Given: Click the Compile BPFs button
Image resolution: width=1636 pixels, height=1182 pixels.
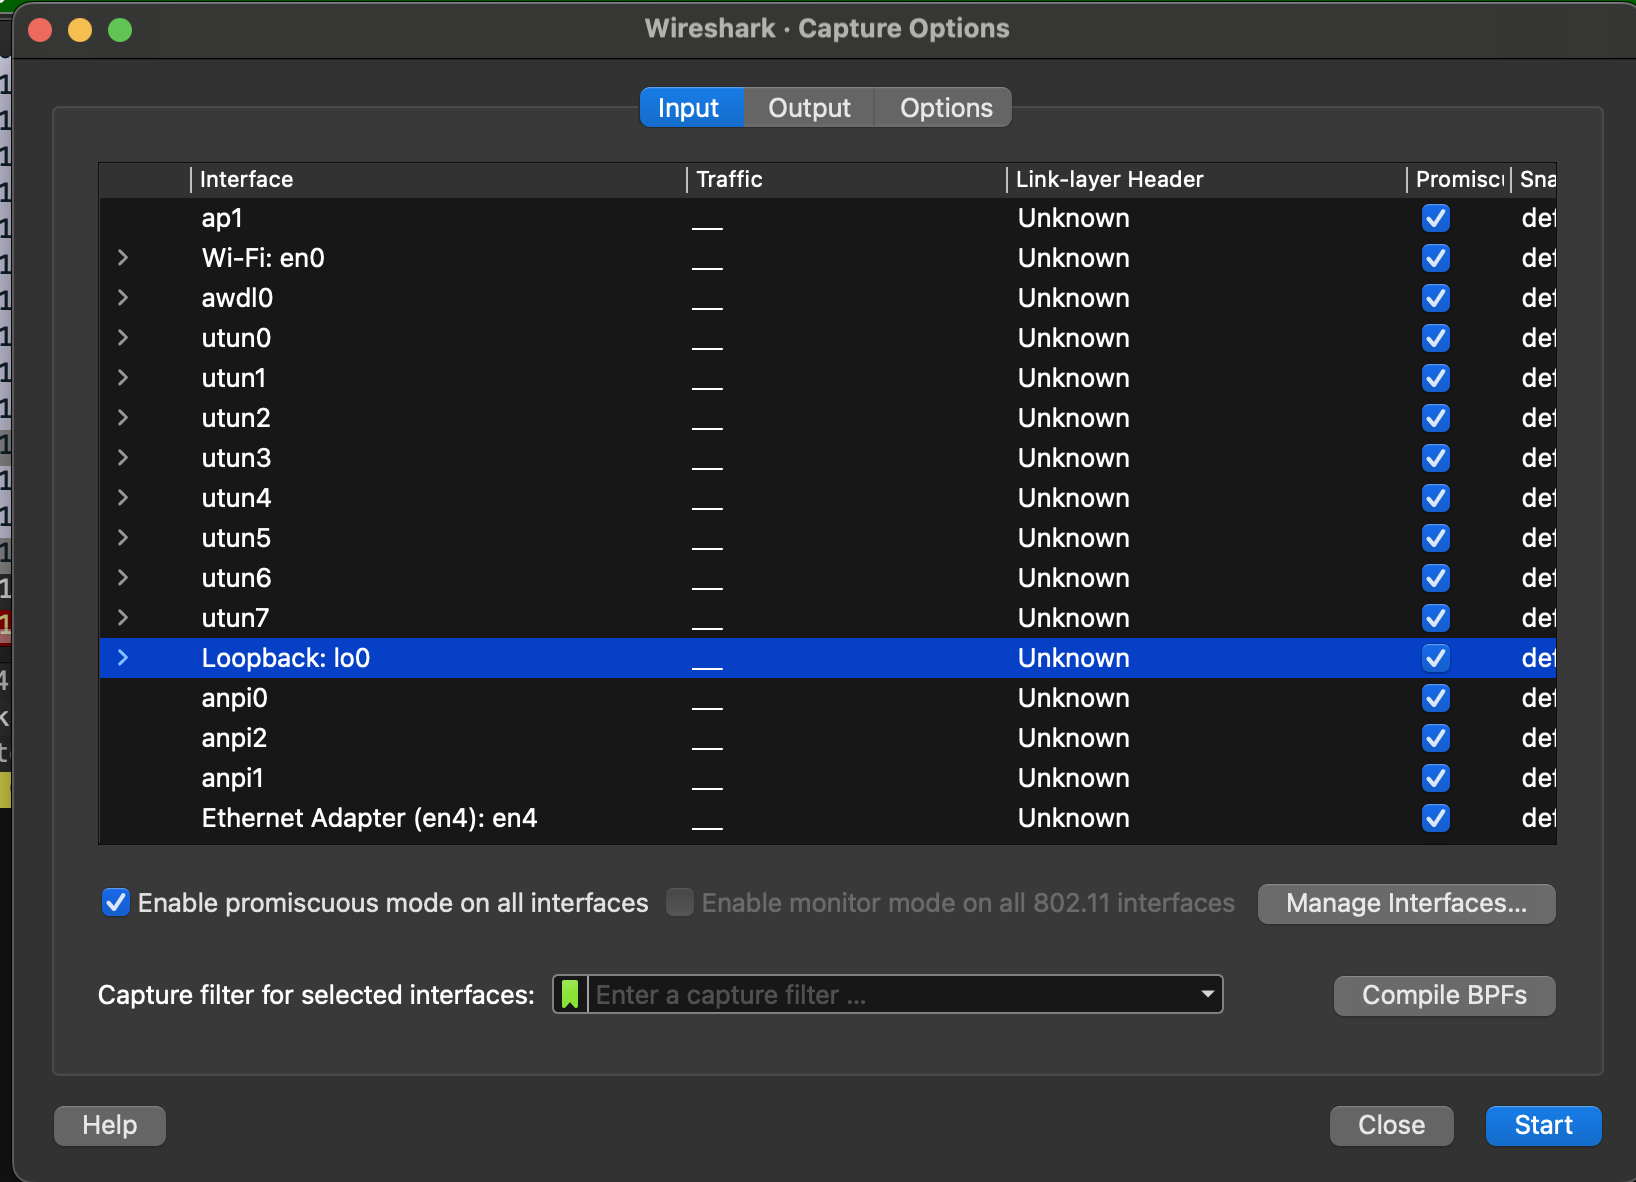Looking at the screenshot, I should pos(1444,995).
